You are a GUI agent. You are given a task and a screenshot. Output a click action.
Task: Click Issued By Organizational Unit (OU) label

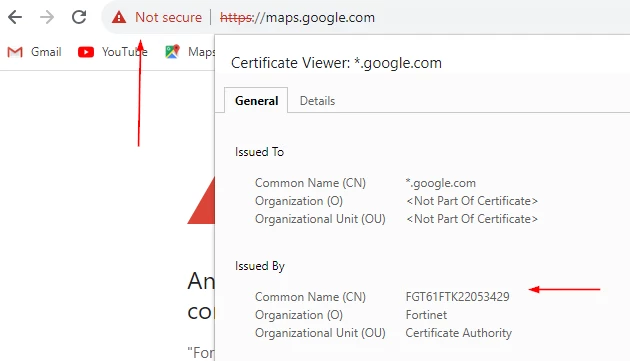tap(320, 333)
